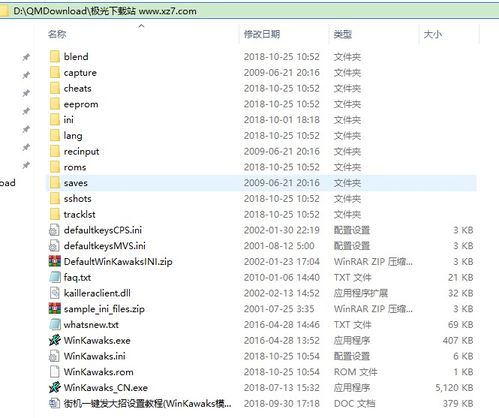The width and height of the screenshot is (499, 418).
Task: Sort files by 修改日期 column
Action: click(x=262, y=34)
